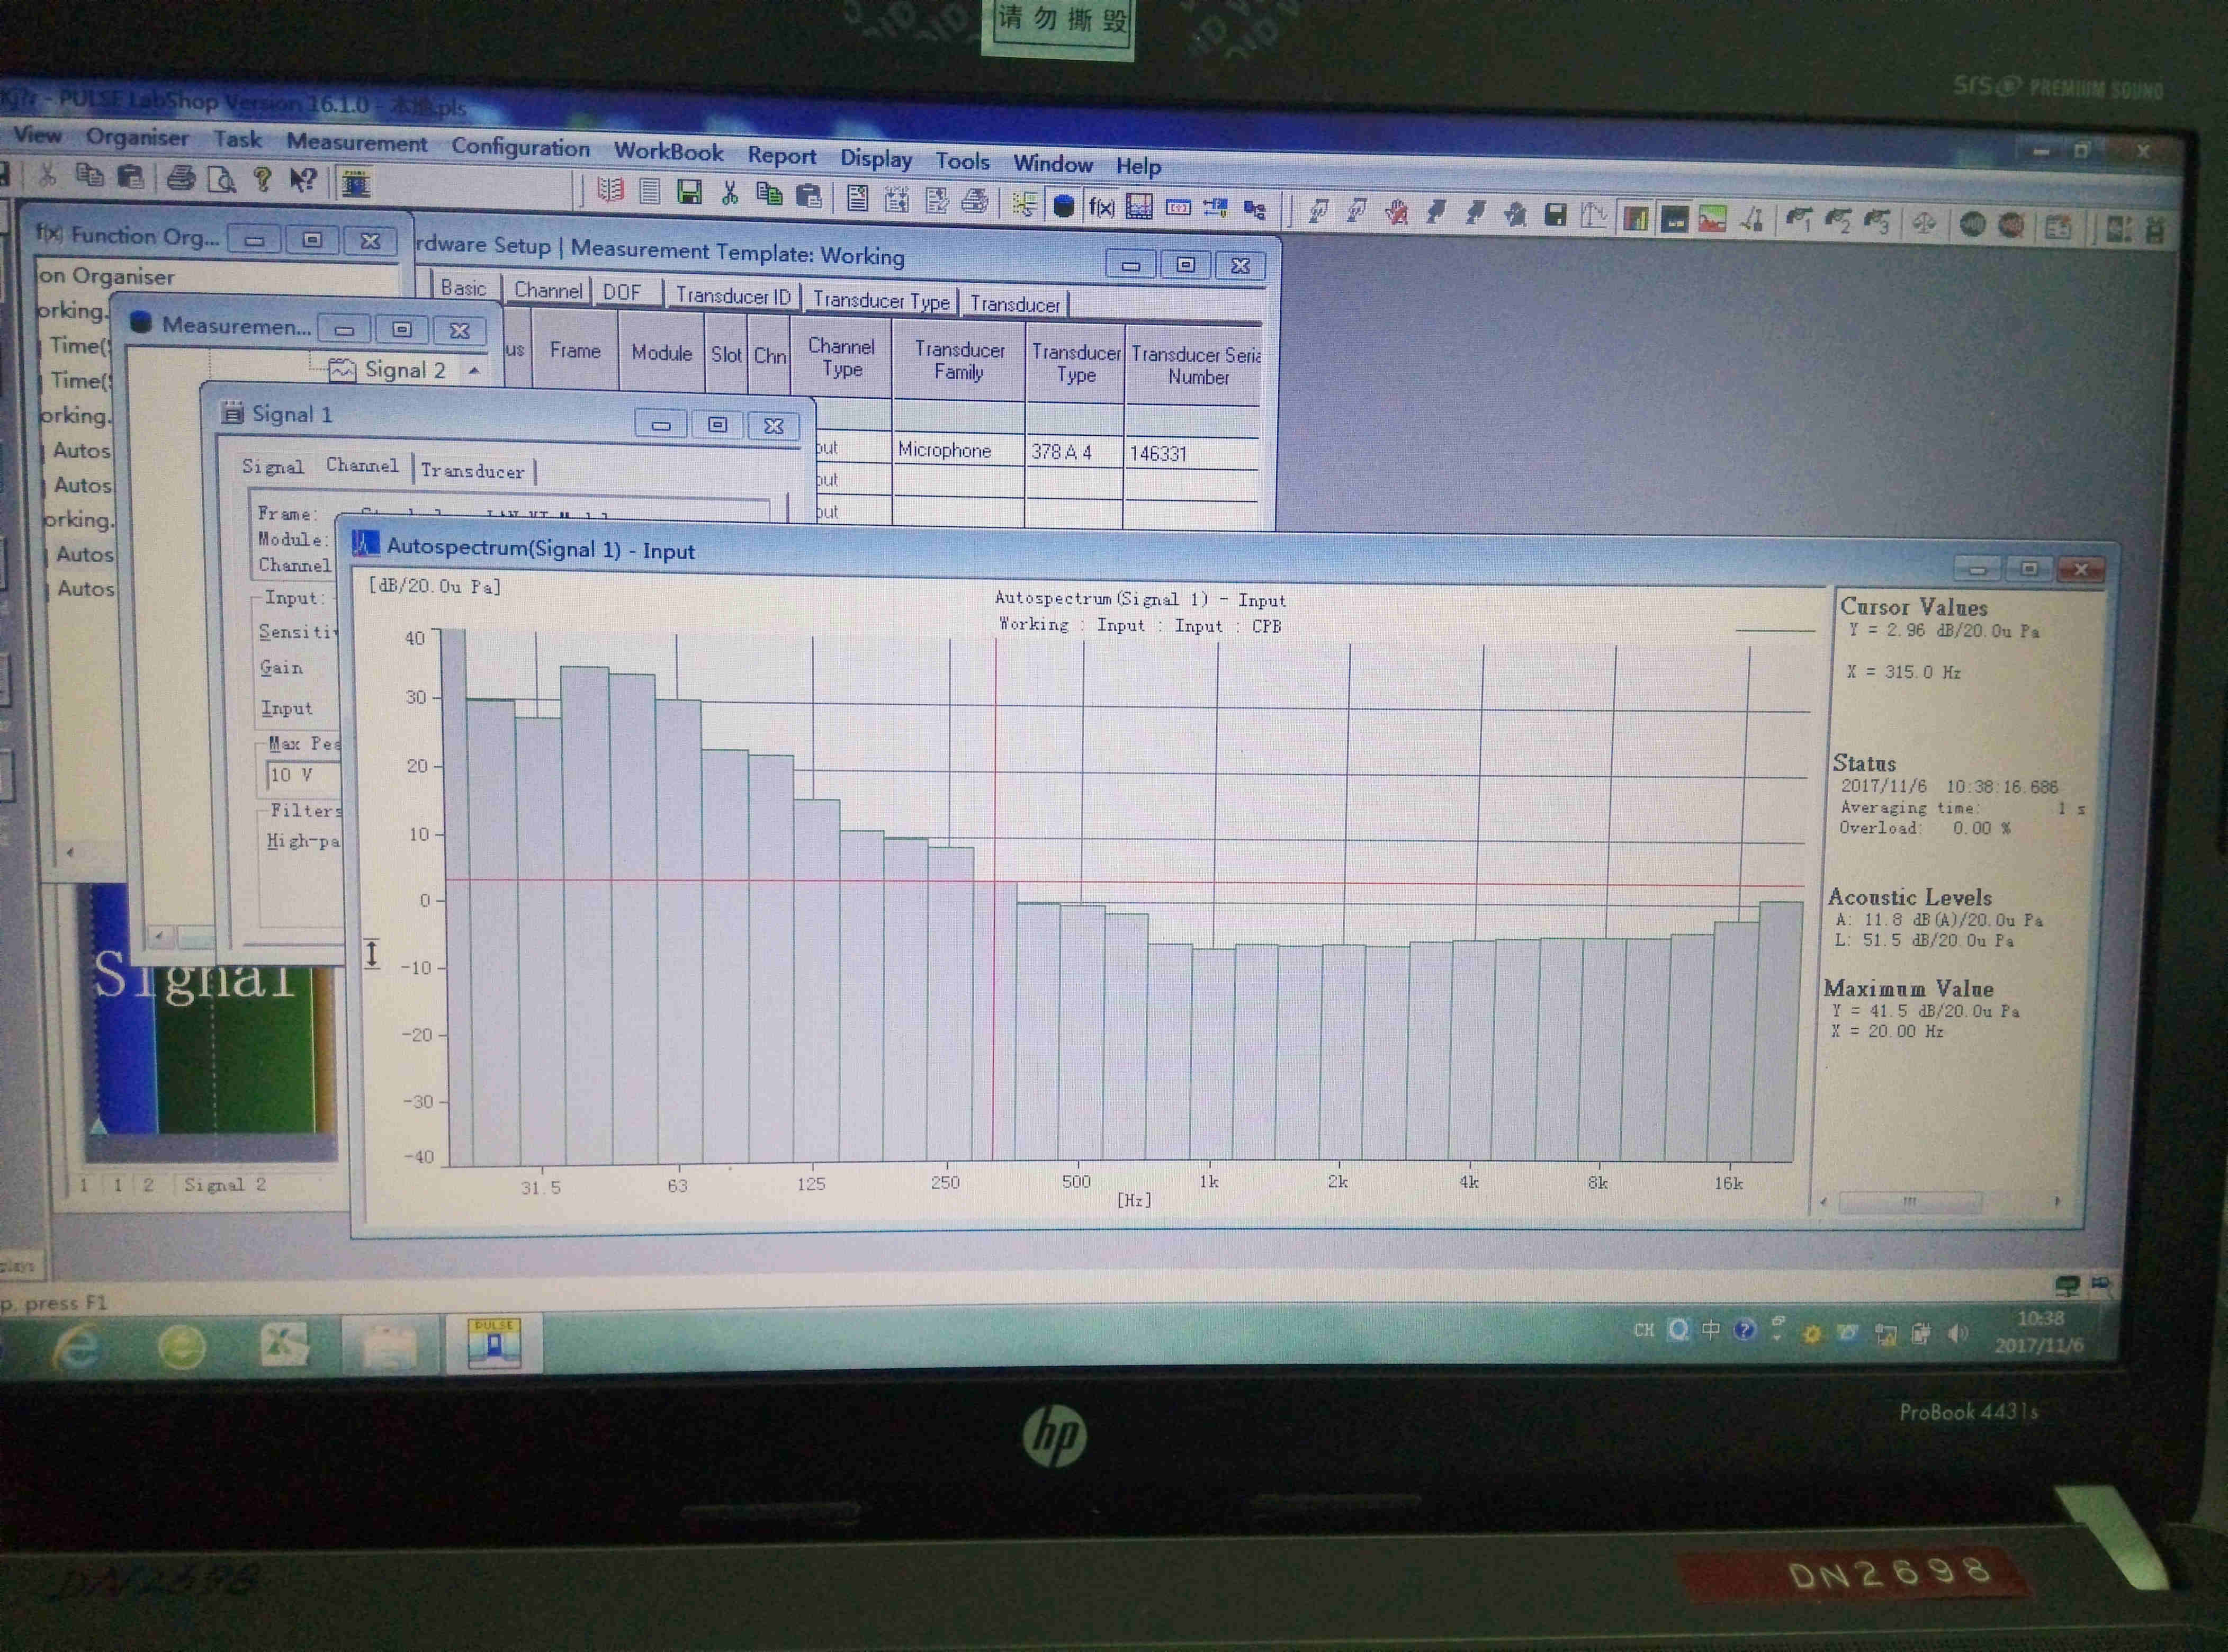The height and width of the screenshot is (1652, 2228).
Task: Click the up arrow next to Signal 2
Action: tap(474, 371)
